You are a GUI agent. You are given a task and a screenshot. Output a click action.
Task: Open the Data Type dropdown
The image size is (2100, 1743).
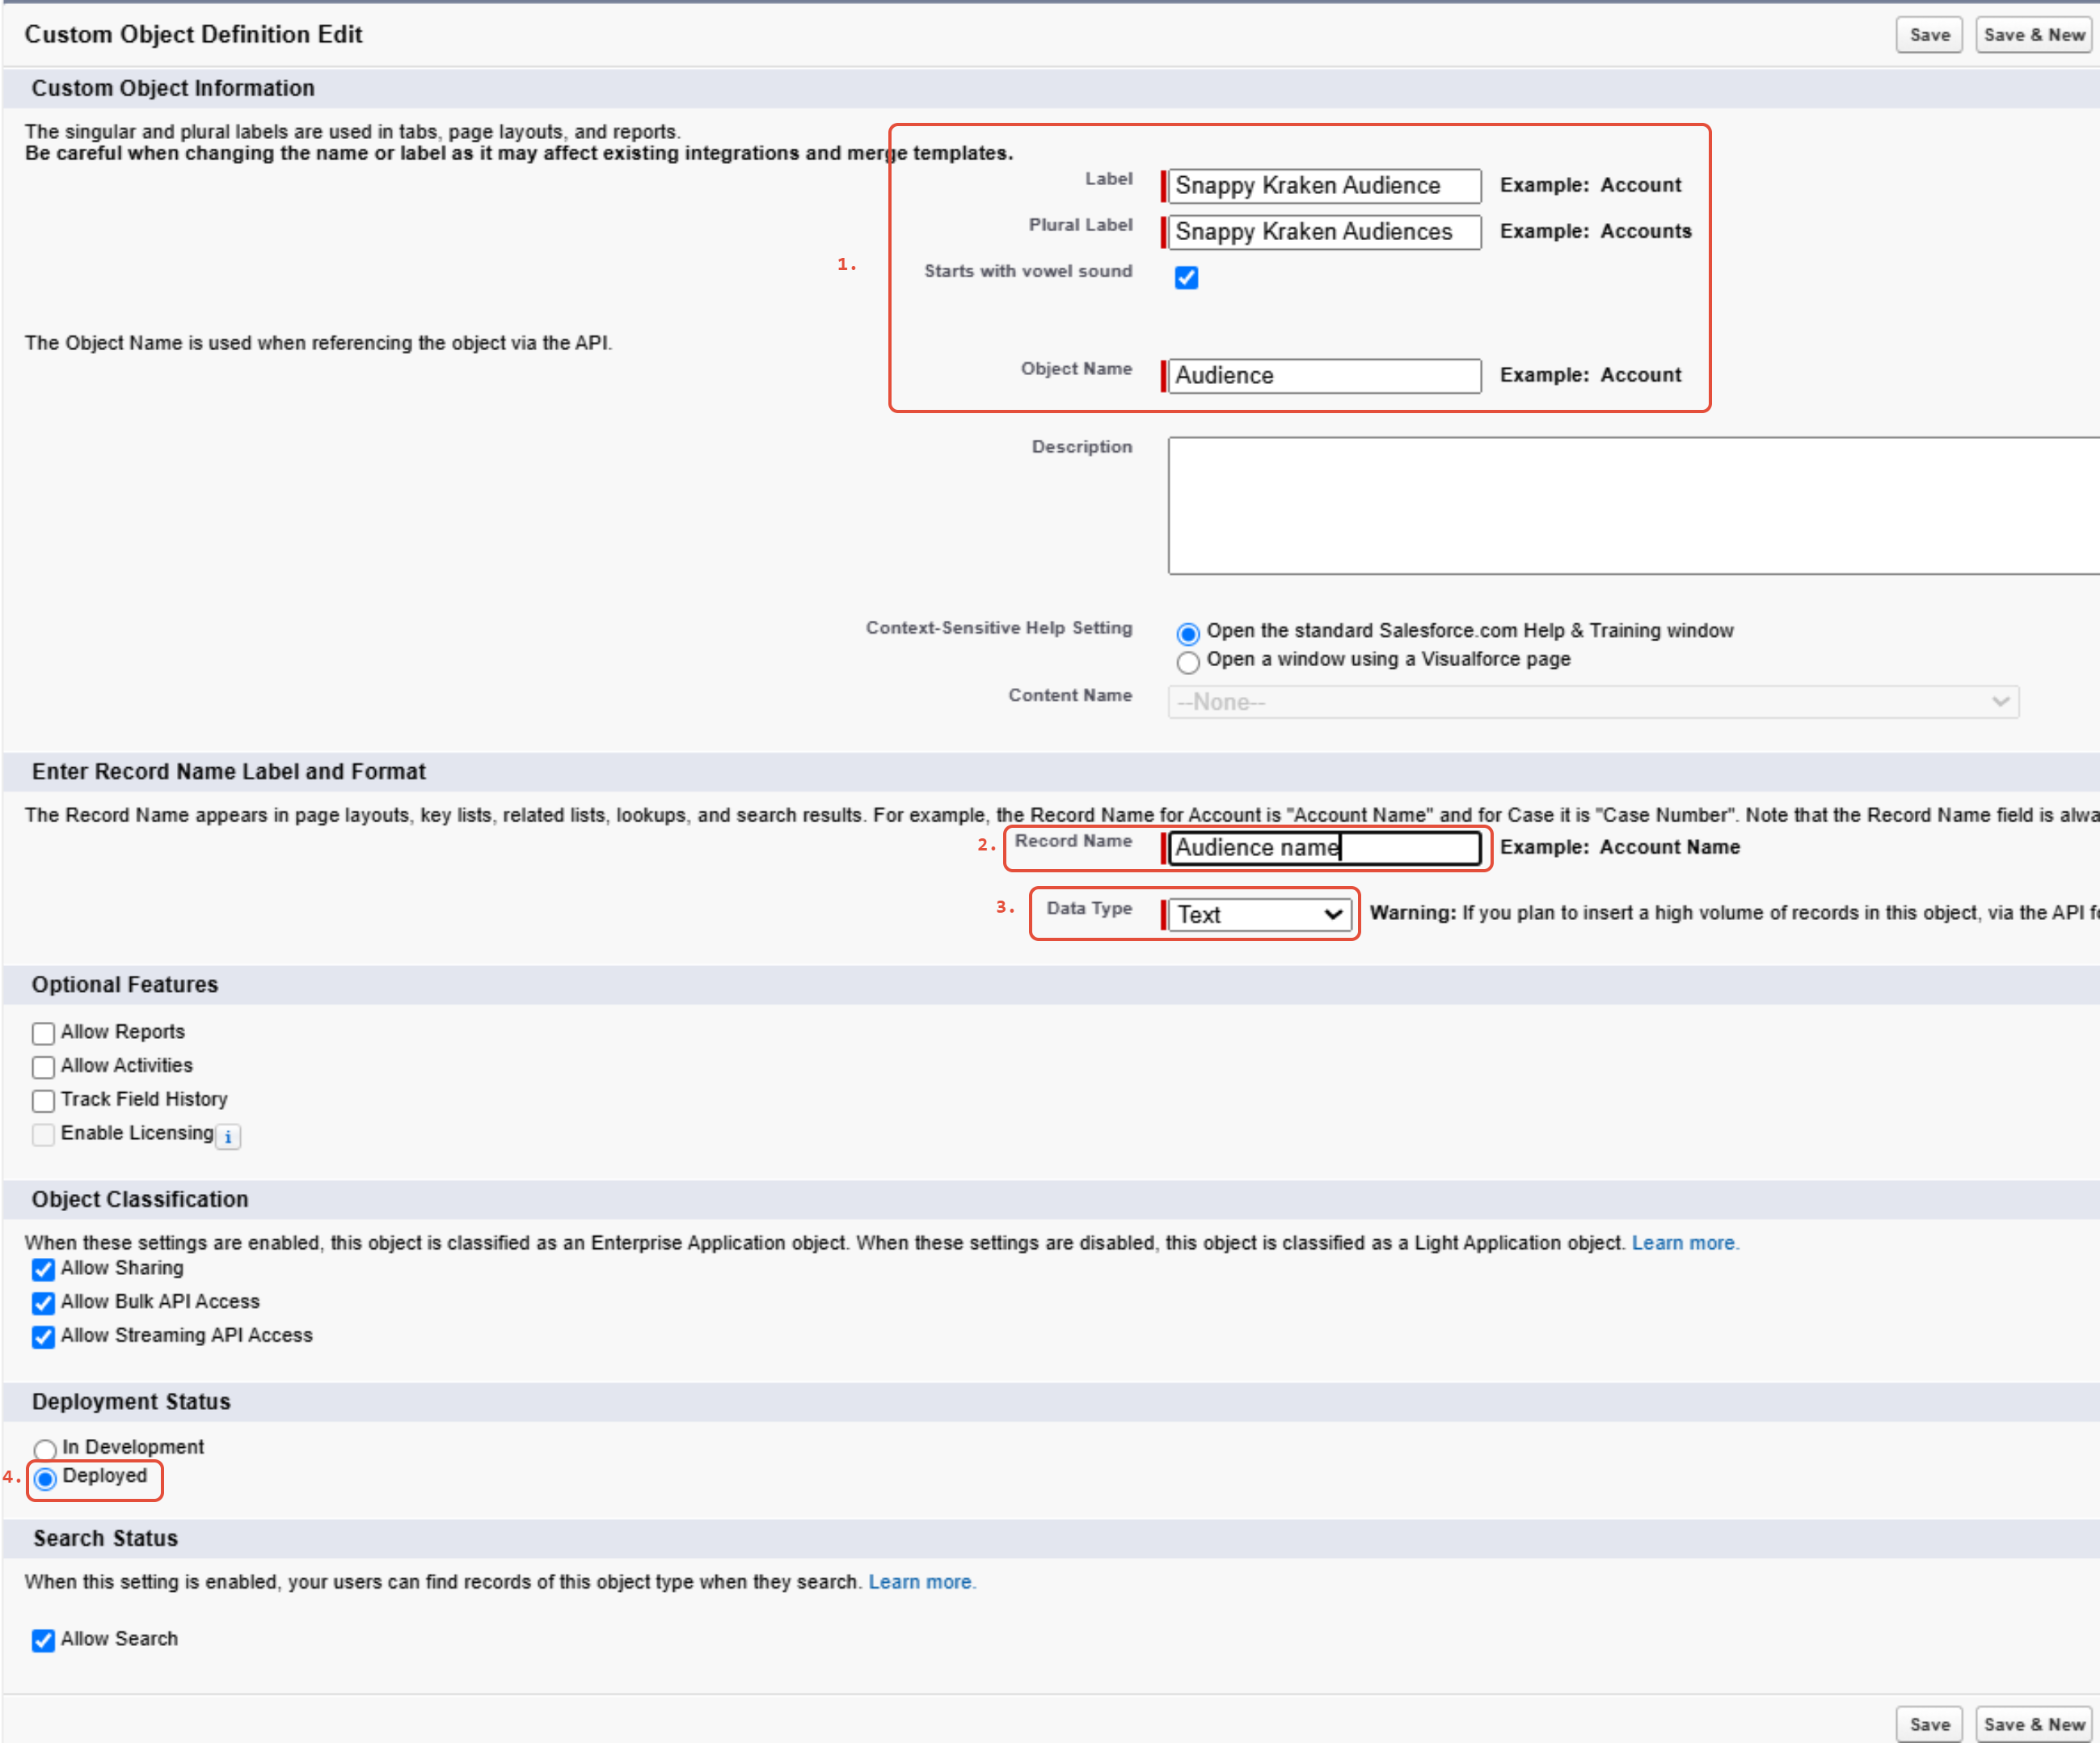1259,914
